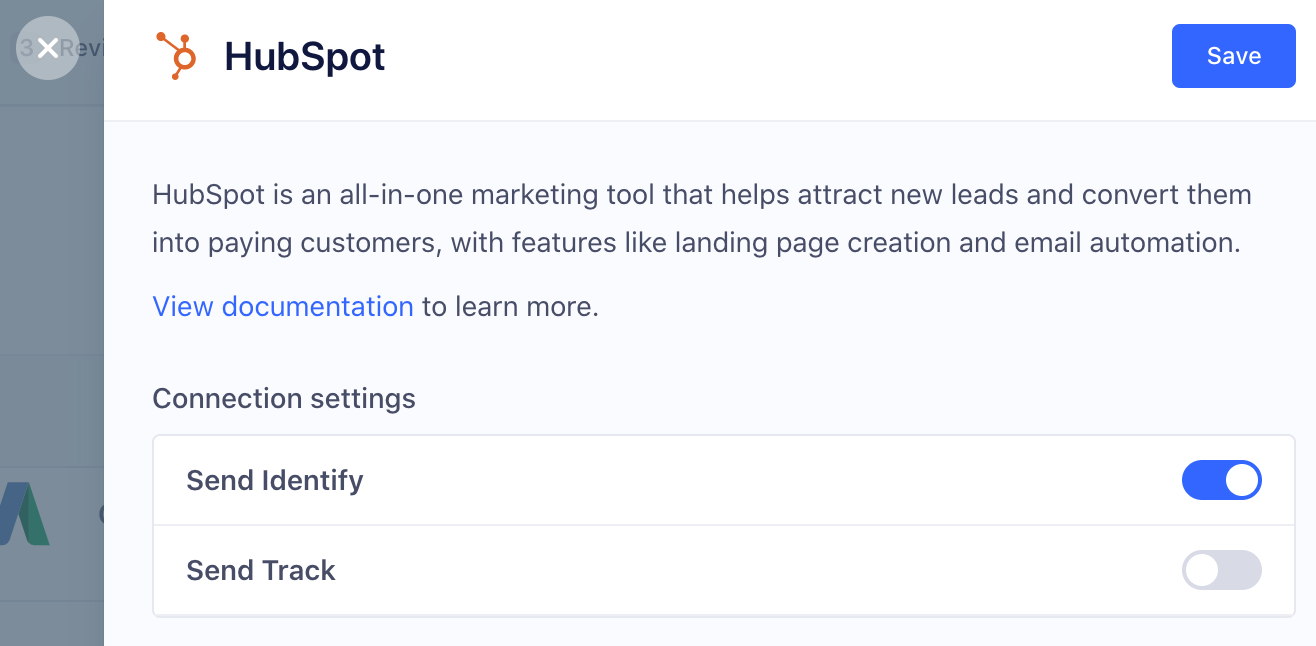Click the HubSpot title text

click(x=304, y=57)
